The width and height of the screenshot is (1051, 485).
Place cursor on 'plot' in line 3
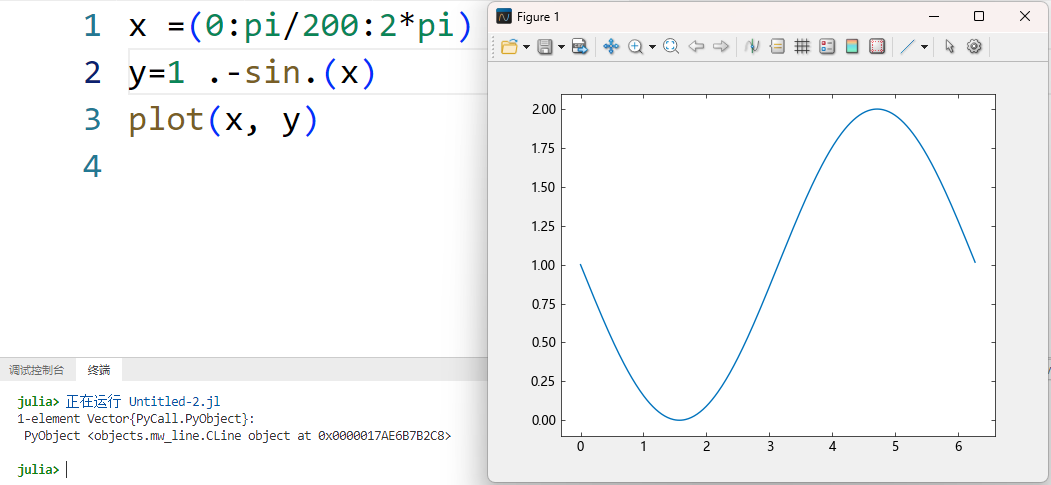click(167, 120)
